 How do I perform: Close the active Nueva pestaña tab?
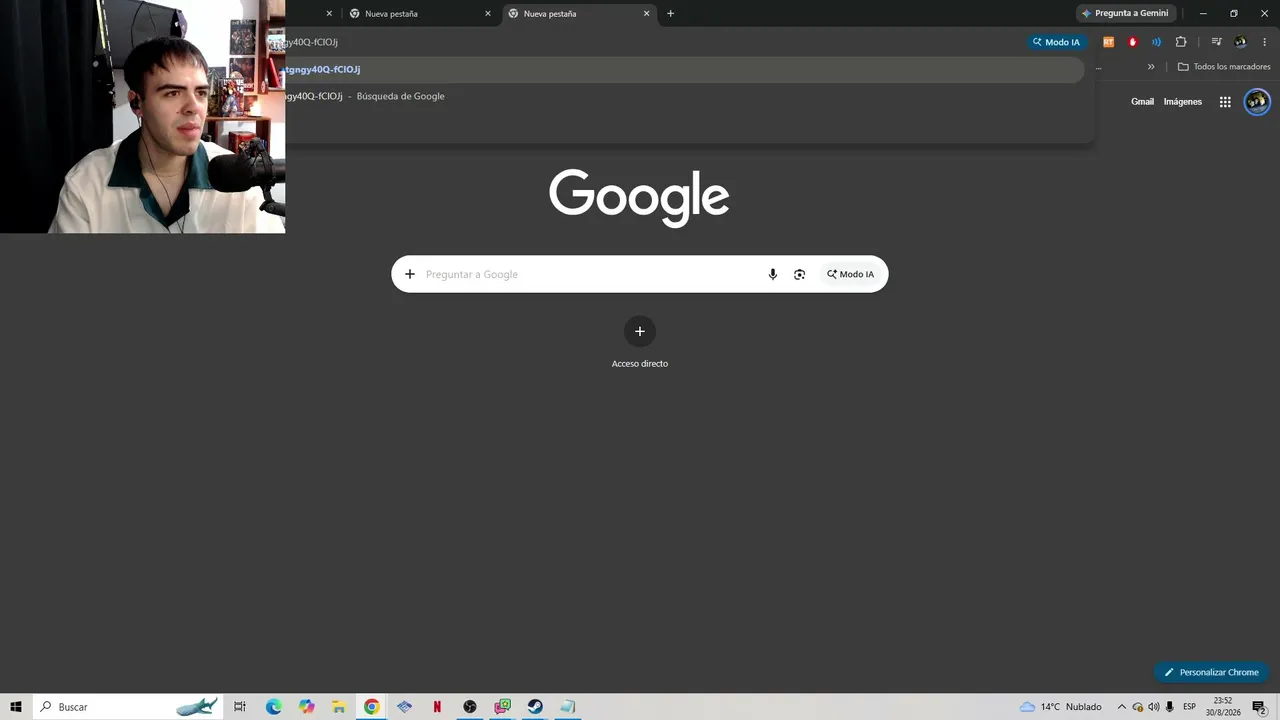click(x=646, y=13)
